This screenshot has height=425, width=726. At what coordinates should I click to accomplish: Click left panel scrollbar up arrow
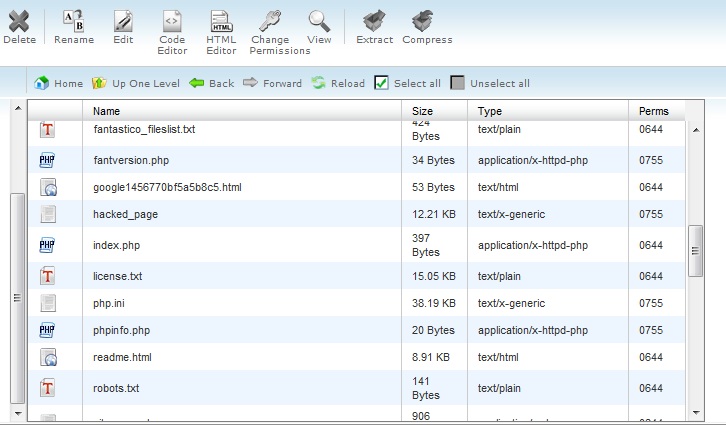point(18,108)
